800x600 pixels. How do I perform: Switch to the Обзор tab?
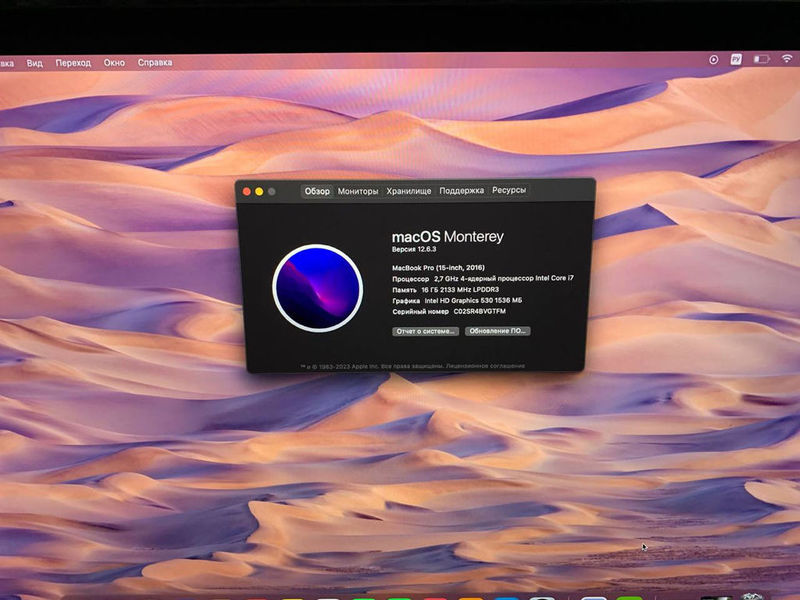(x=317, y=191)
